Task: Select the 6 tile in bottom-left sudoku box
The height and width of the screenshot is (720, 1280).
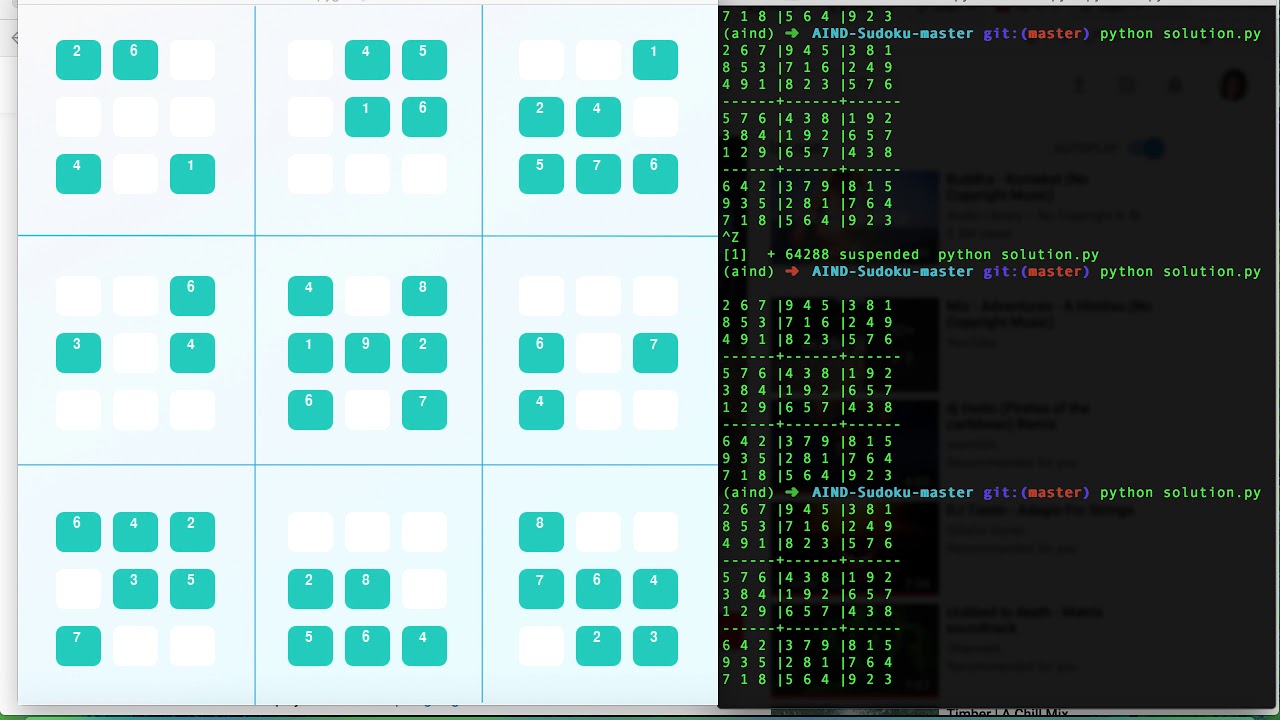Action: tap(78, 532)
